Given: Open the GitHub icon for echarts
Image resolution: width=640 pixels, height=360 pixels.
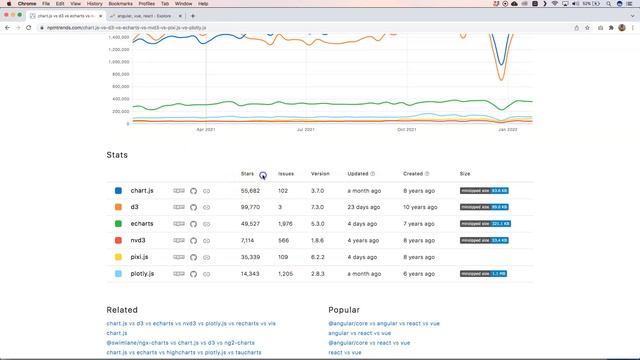Looking at the screenshot, I should [x=193, y=224].
